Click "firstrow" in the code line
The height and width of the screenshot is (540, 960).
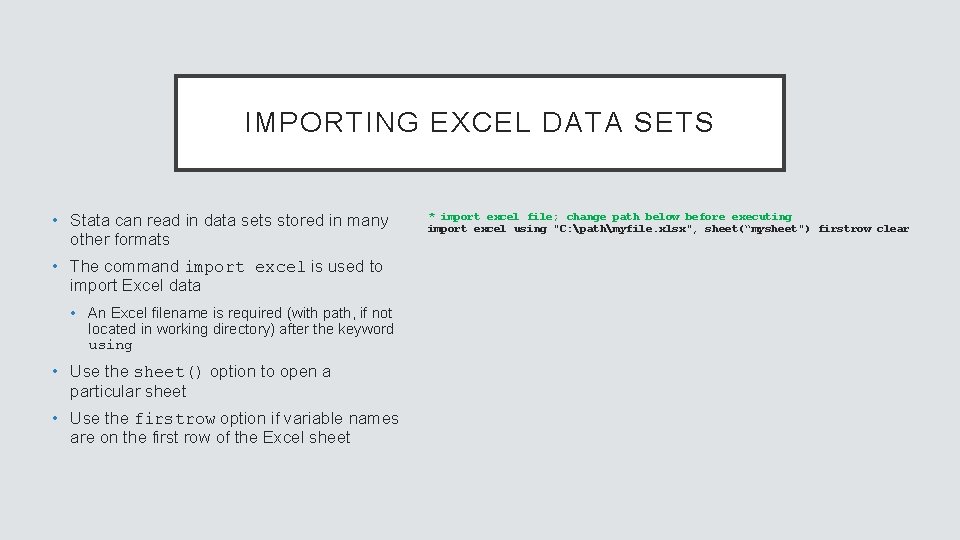844,229
